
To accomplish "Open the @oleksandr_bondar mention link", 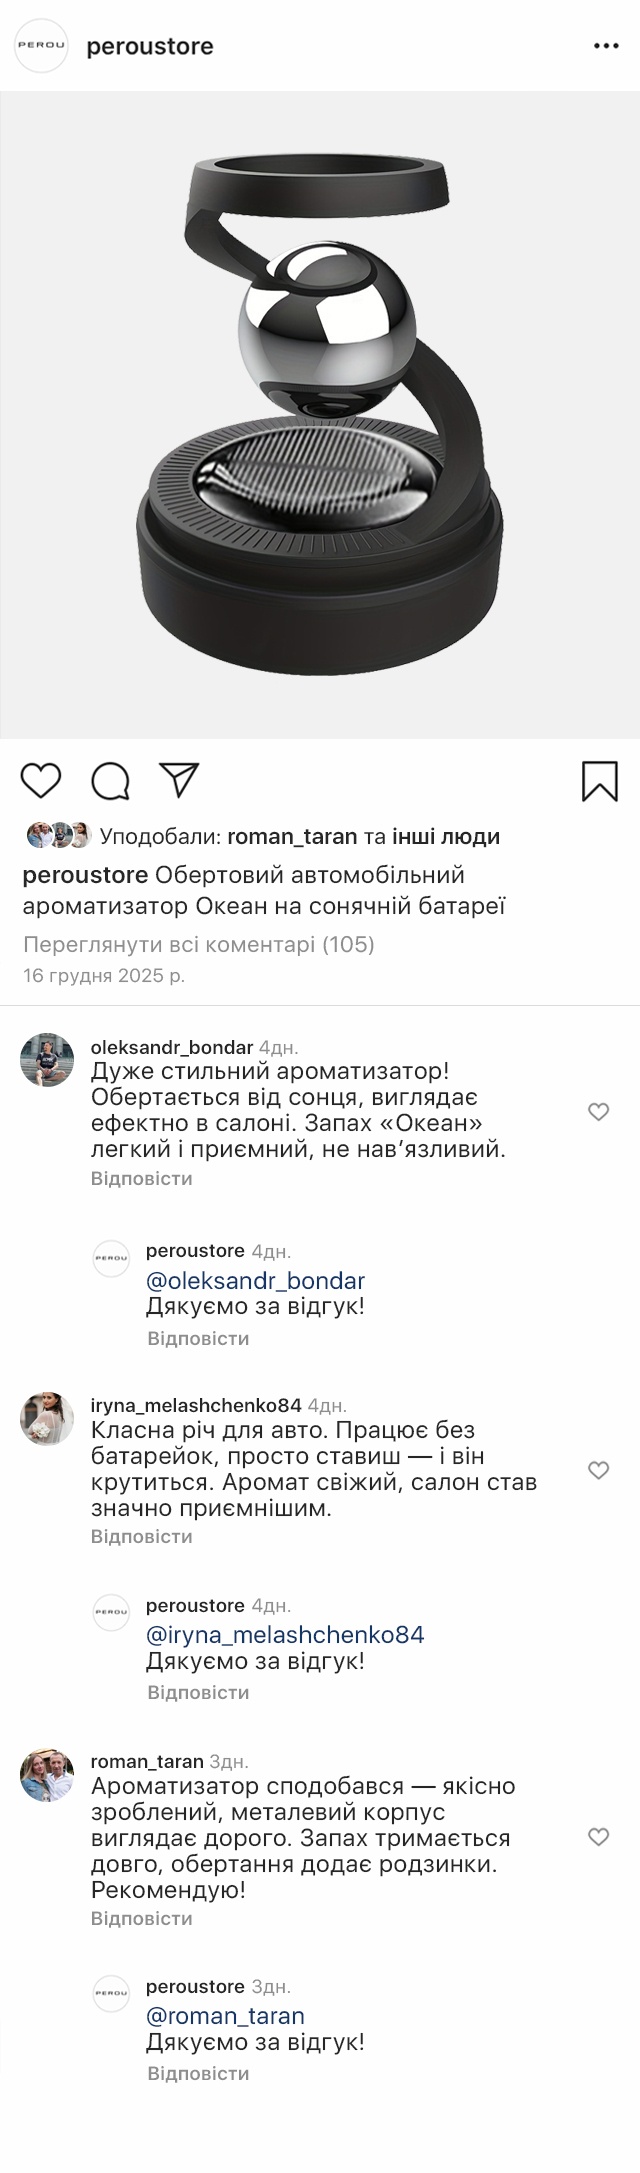I will coord(255,1281).
